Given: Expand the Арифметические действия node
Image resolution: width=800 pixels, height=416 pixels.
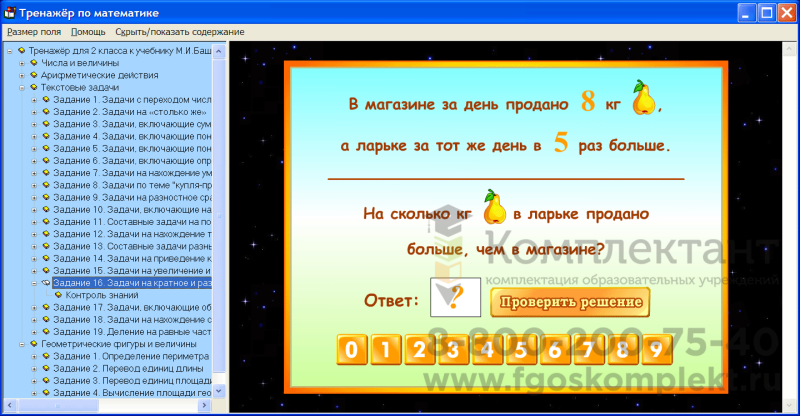Looking at the screenshot, I should click(x=22, y=76).
